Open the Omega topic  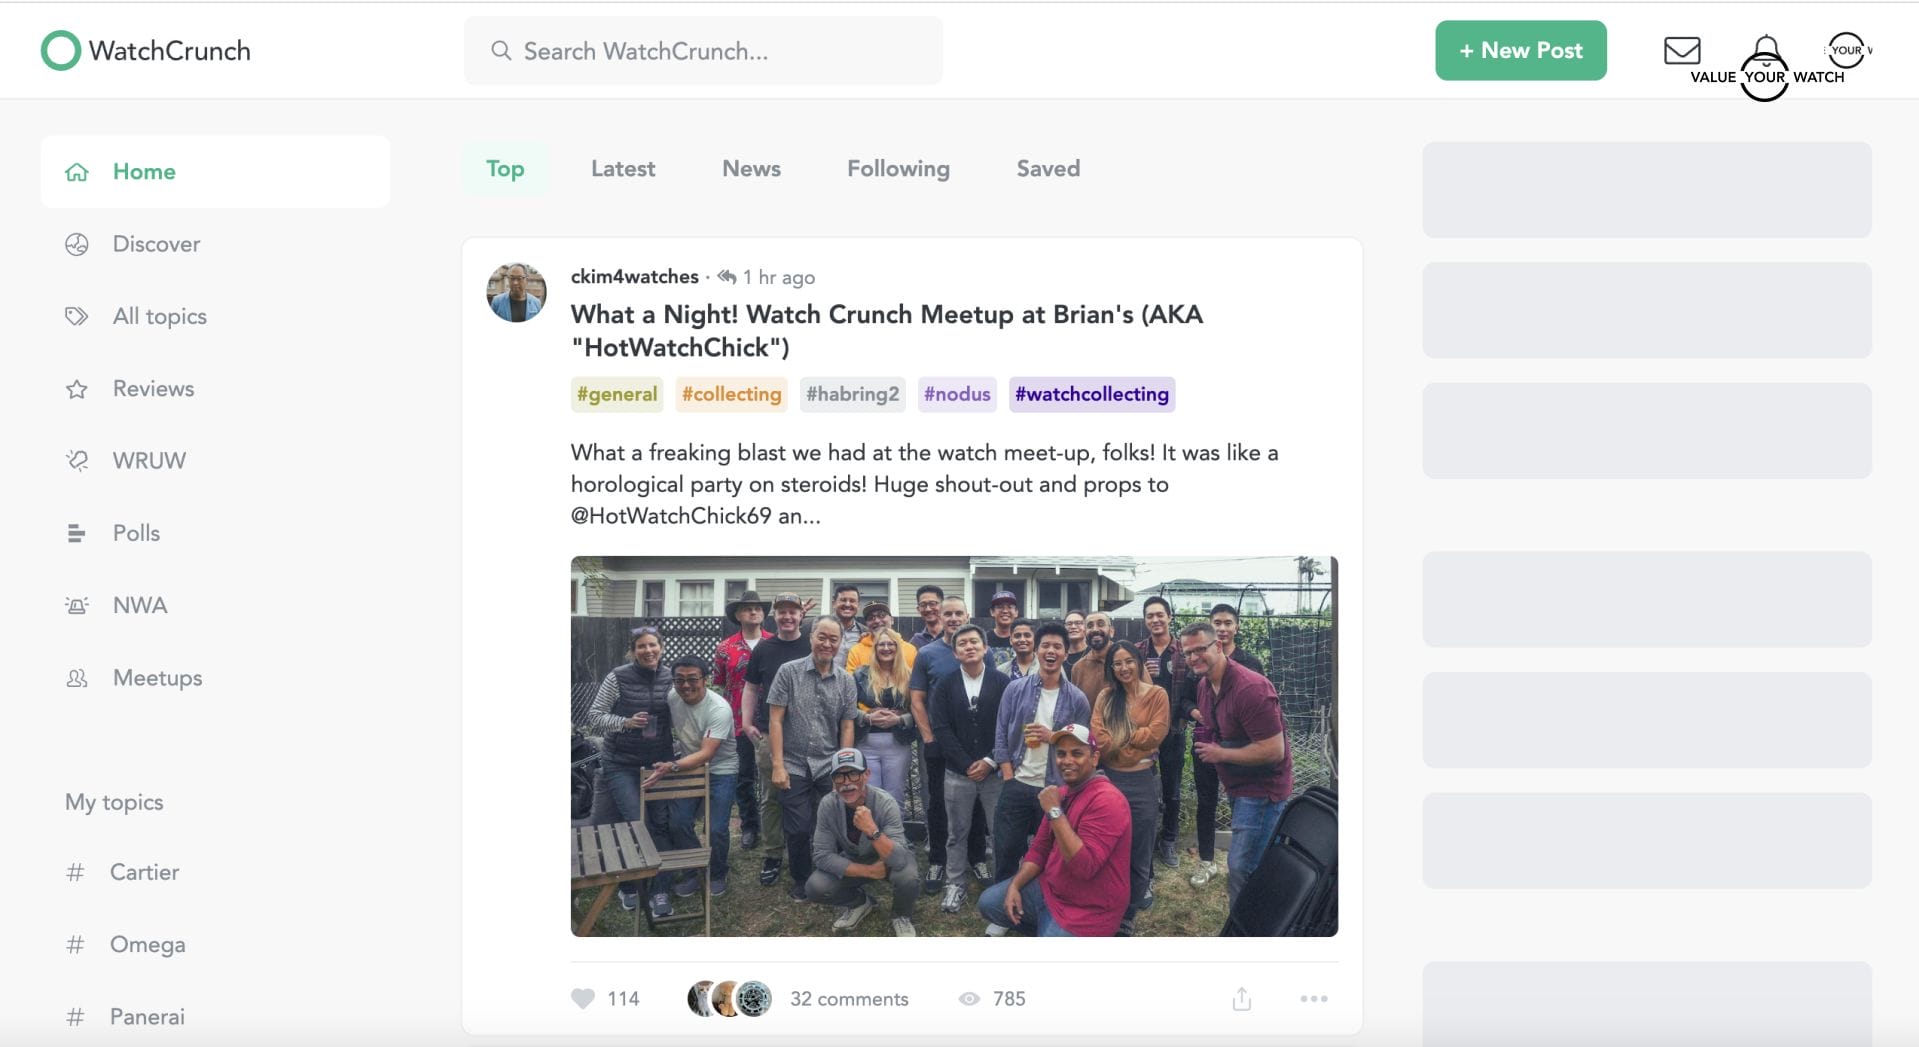(x=147, y=944)
